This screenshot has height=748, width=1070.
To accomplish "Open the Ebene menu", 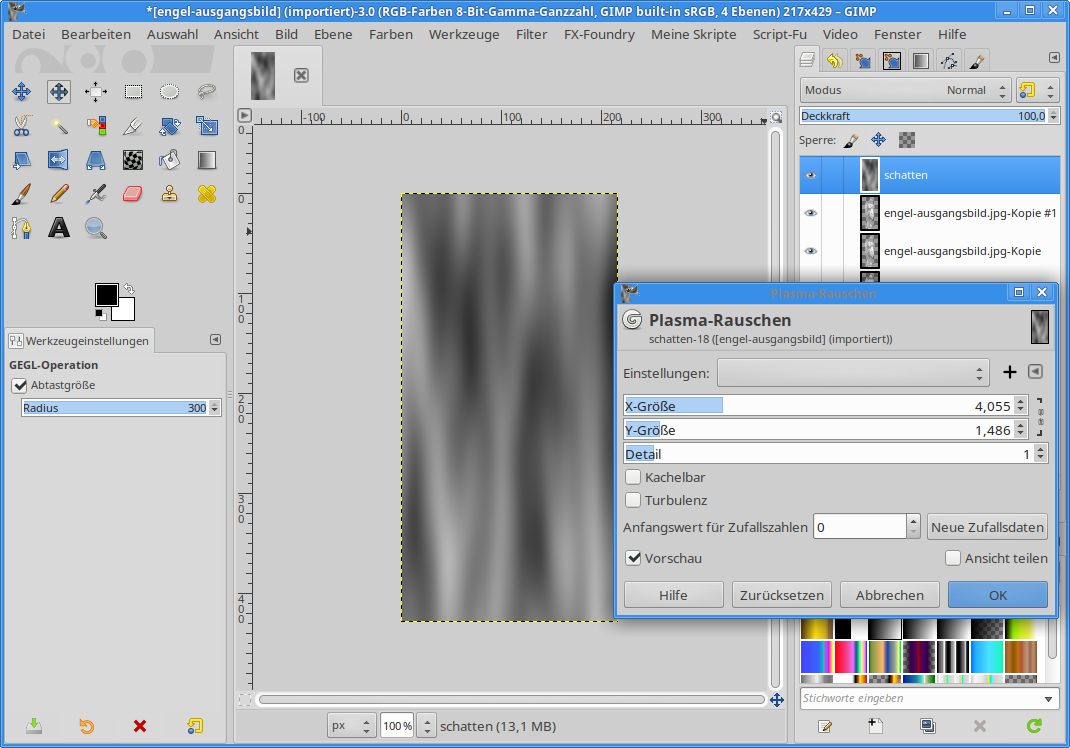I will [333, 34].
